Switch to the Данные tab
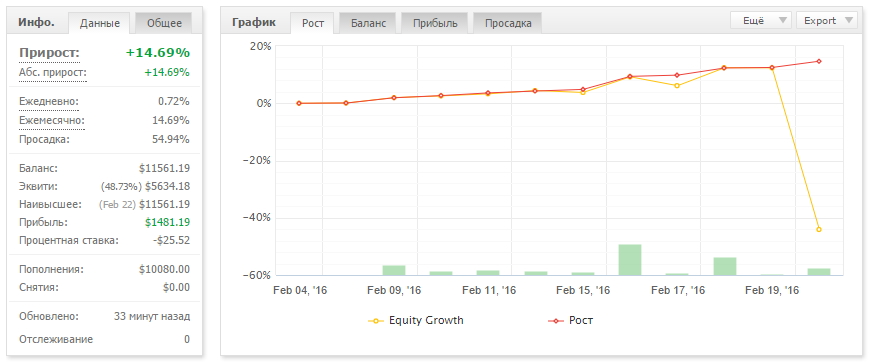 99,23
